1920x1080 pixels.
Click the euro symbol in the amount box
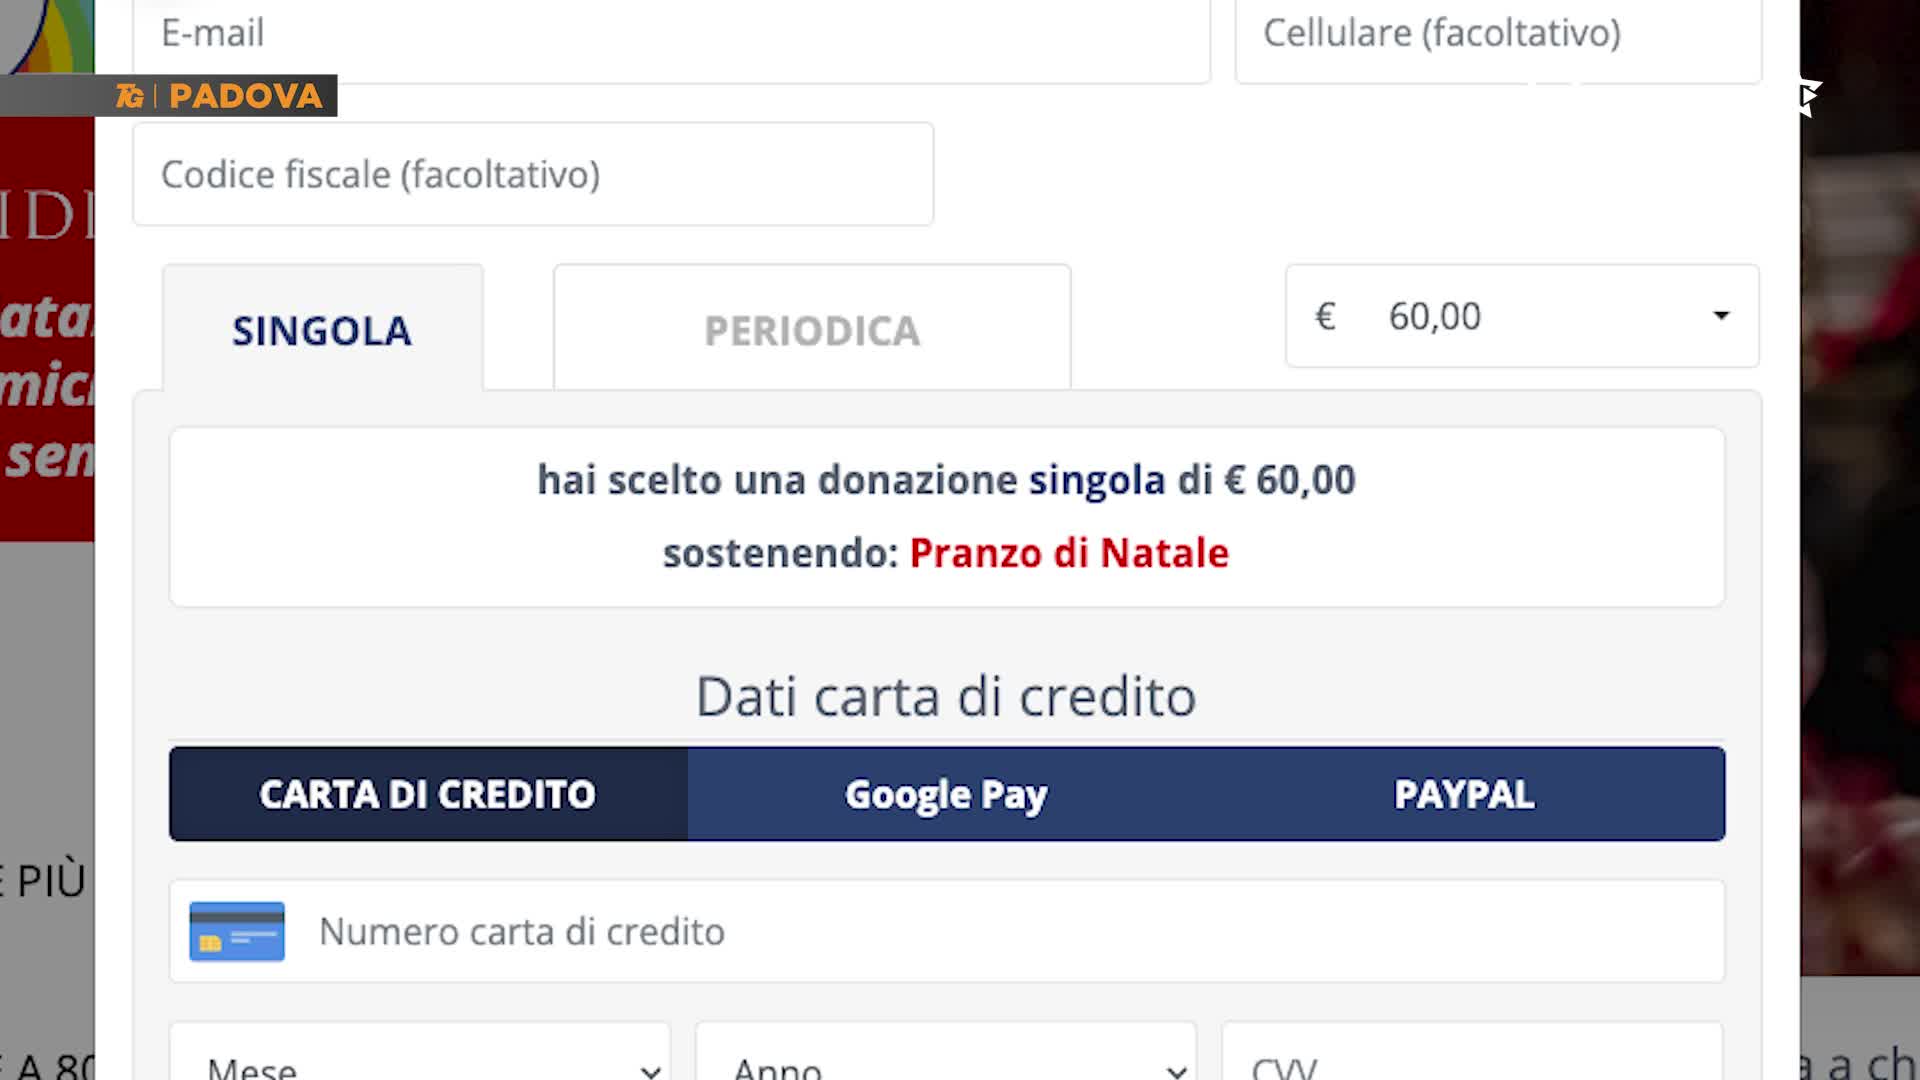pos(1325,317)
